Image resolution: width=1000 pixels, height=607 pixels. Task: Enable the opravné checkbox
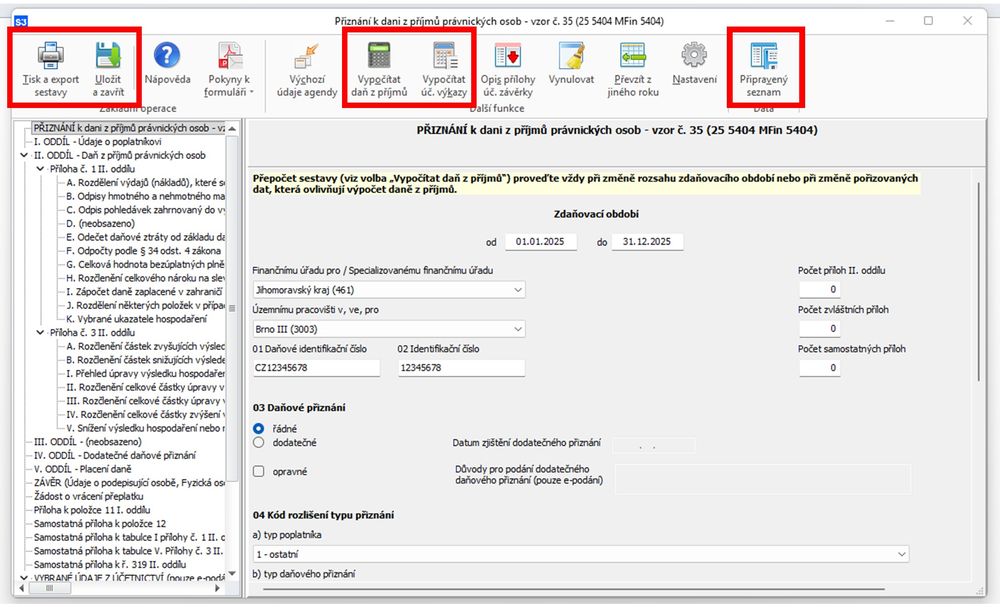coord(259,471)
